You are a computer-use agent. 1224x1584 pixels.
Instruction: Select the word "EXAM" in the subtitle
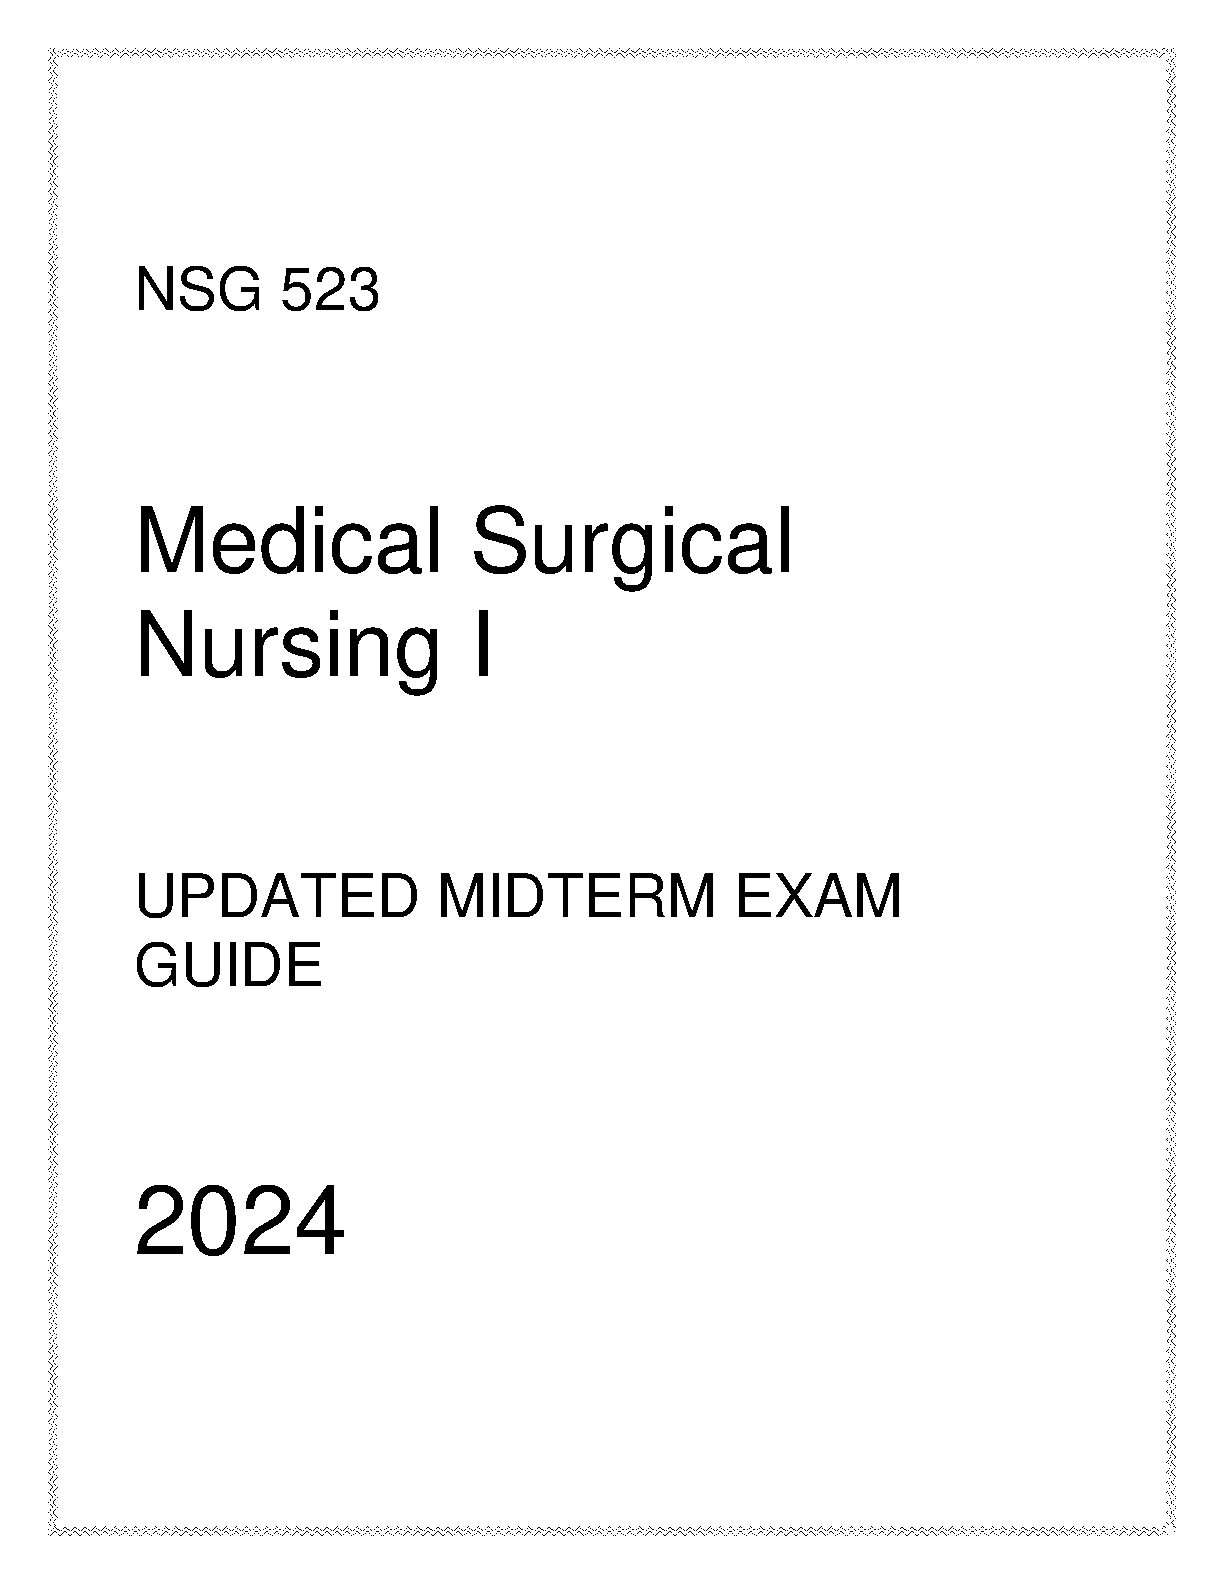[818, 897]
